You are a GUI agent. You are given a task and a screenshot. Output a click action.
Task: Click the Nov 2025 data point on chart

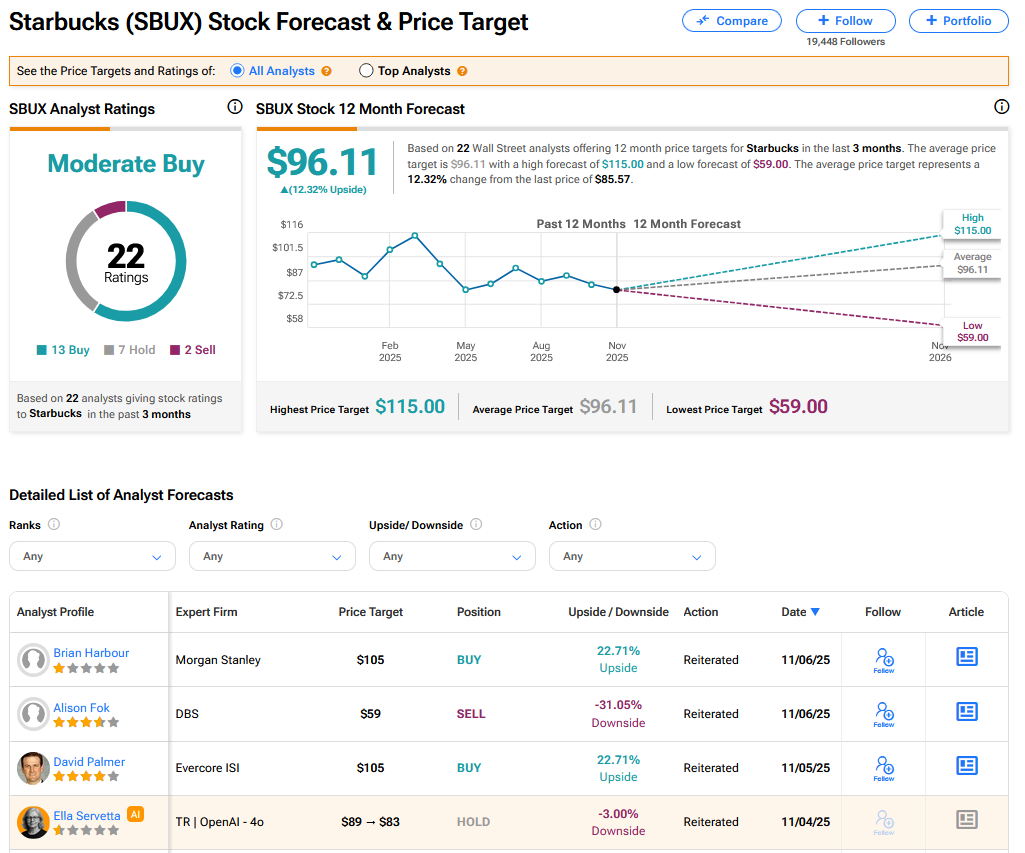tap(616, 290)
